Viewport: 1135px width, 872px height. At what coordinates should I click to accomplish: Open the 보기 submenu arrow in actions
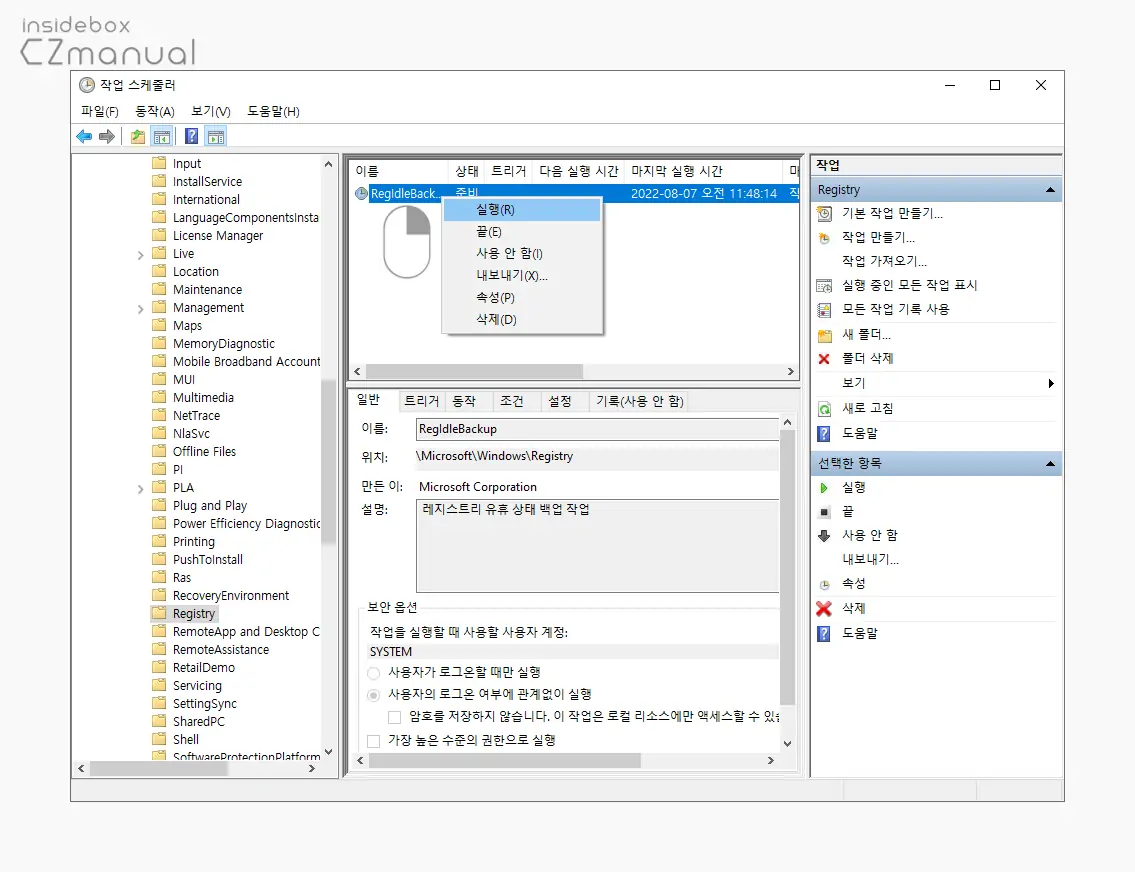click(1051, 384)
